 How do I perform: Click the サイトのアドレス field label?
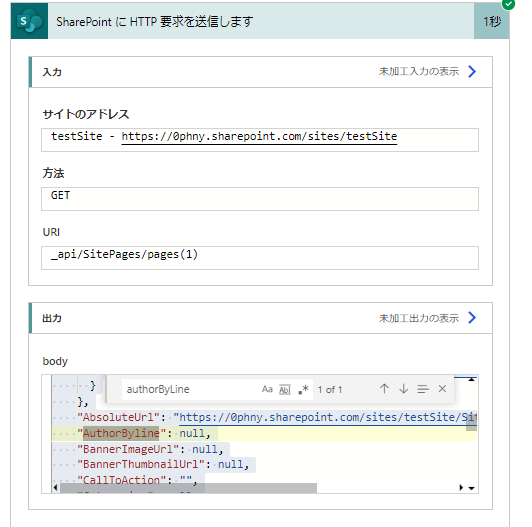tap(86, 114)
